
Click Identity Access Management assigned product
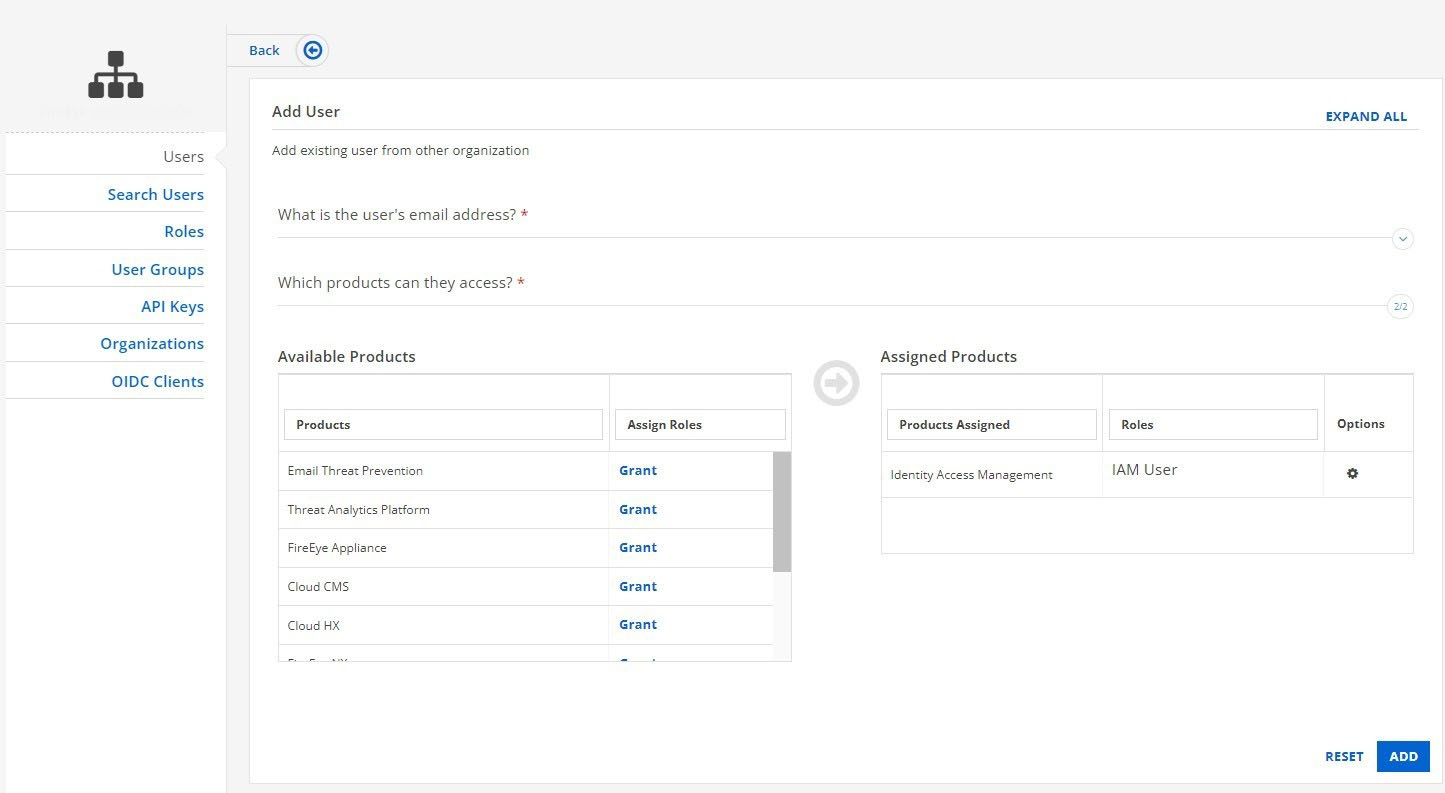pyautogui.click(x=971, y=475)
